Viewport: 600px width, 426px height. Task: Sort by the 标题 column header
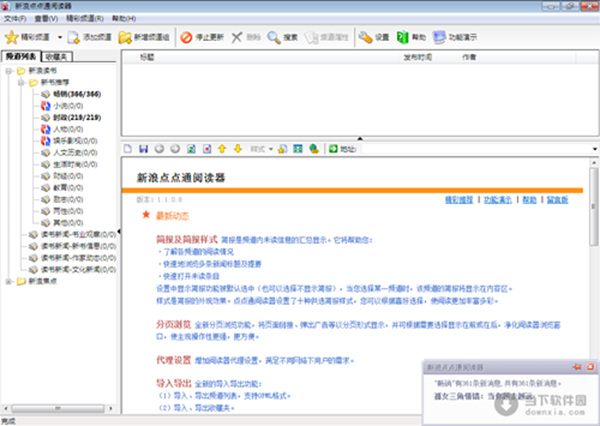click(x=147, y=57)
